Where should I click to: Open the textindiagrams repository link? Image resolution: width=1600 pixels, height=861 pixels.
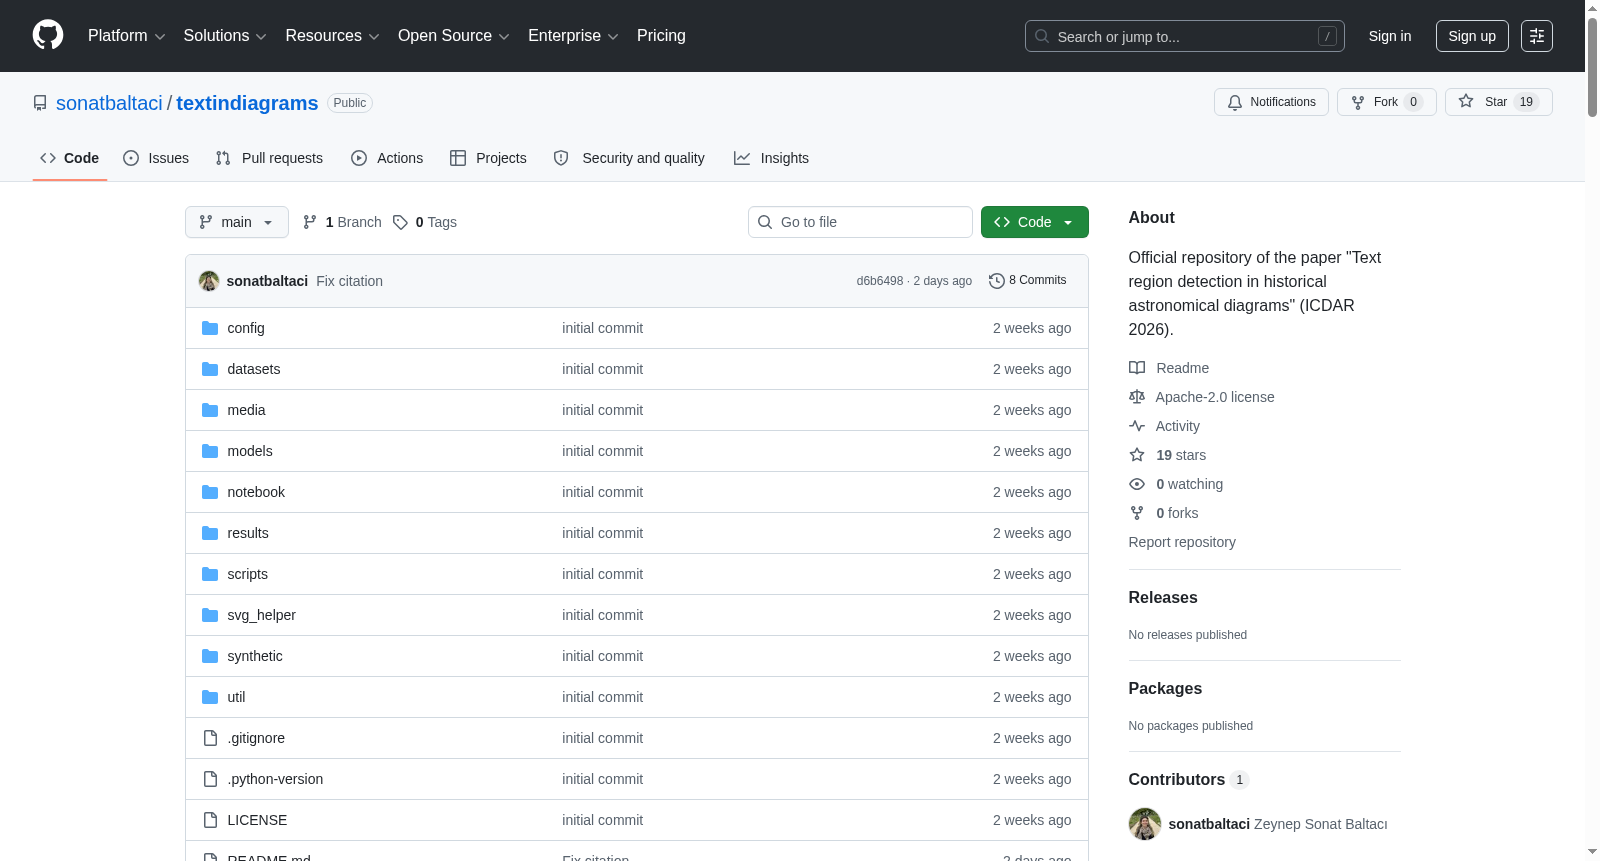pos(247,103)
